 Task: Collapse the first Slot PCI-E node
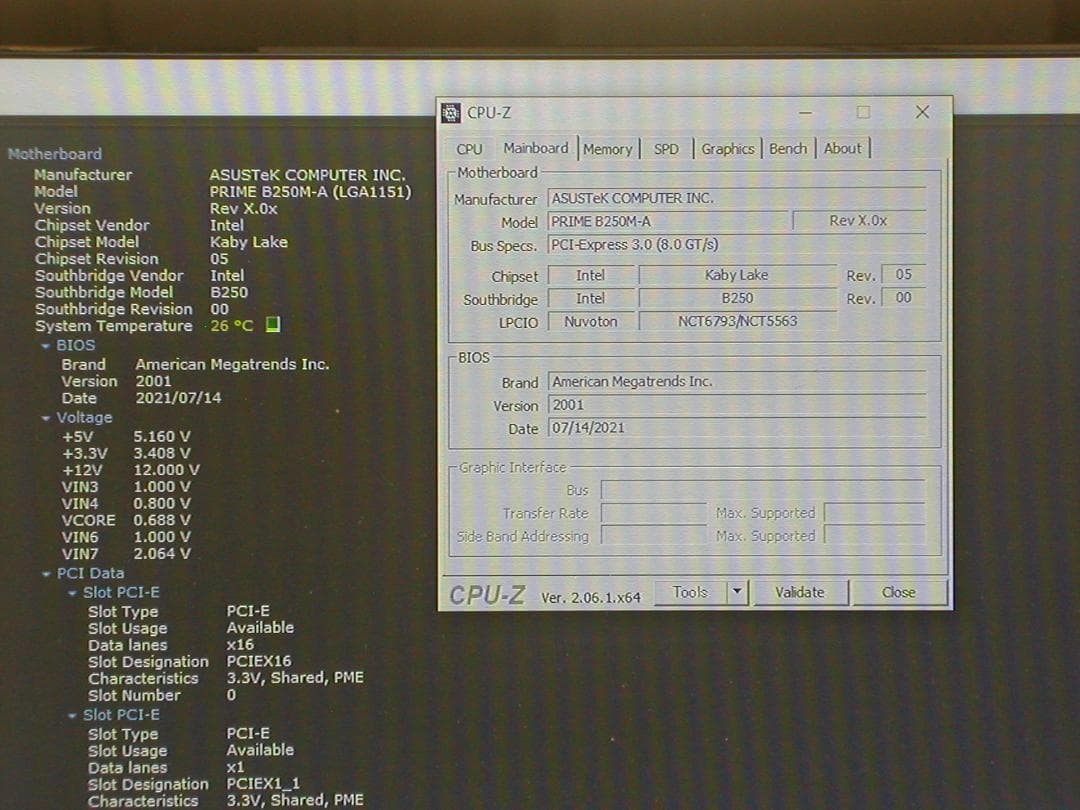72,593
